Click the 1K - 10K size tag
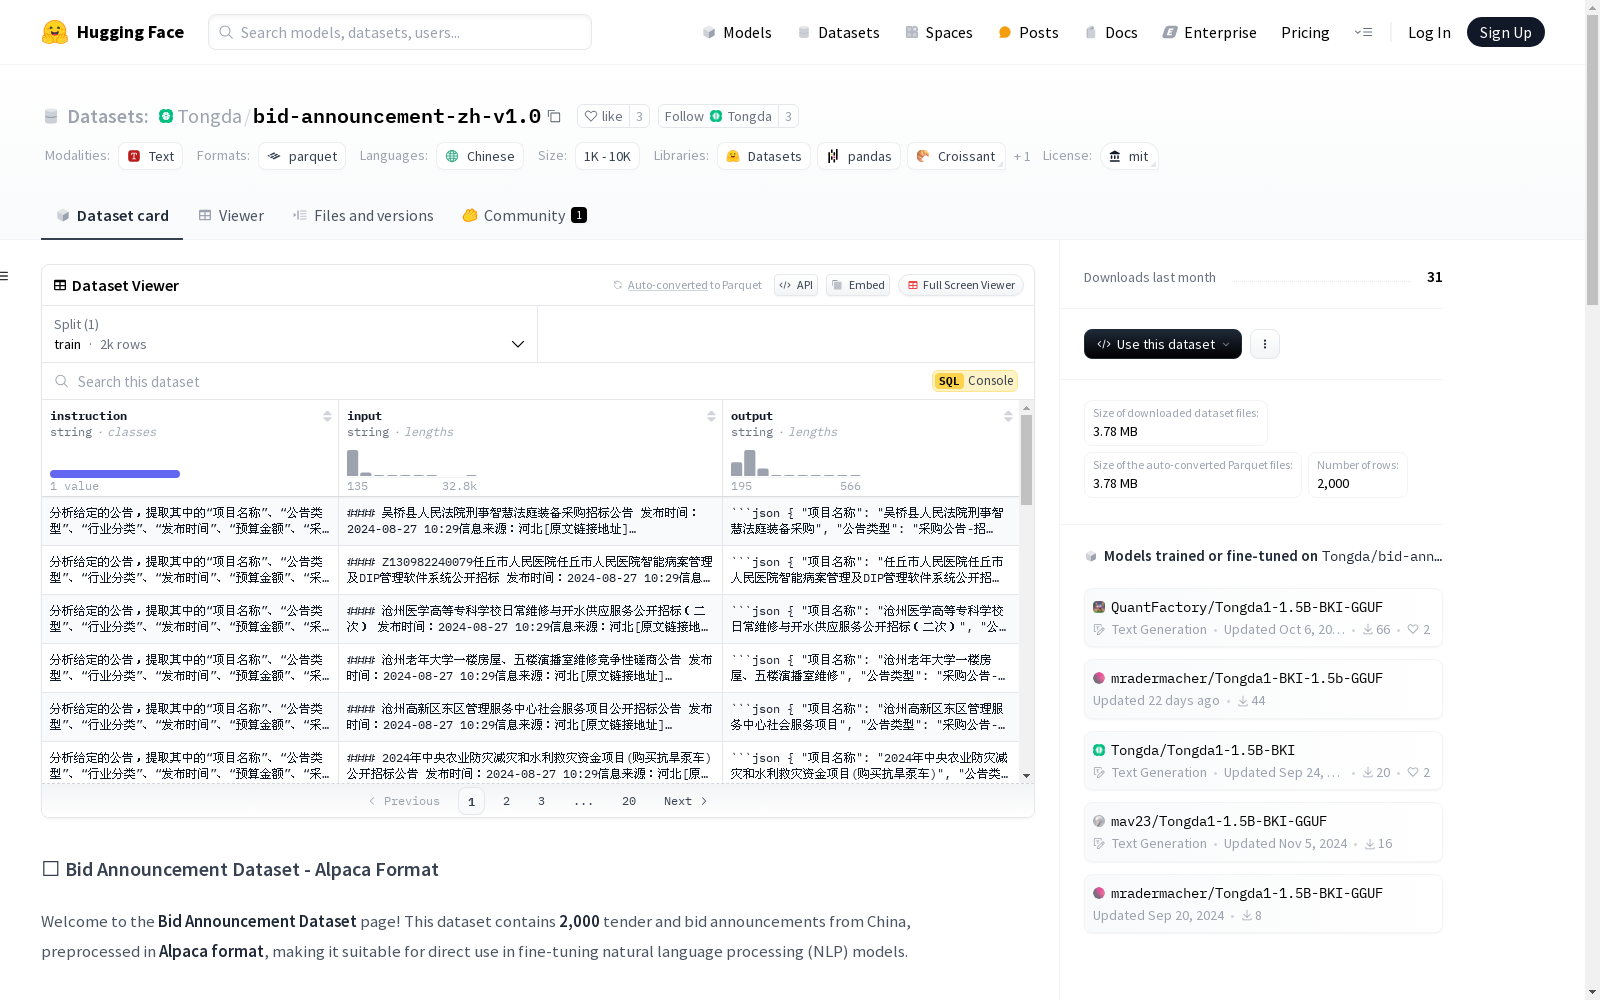1600x1000 pixels. click(607, 156)
